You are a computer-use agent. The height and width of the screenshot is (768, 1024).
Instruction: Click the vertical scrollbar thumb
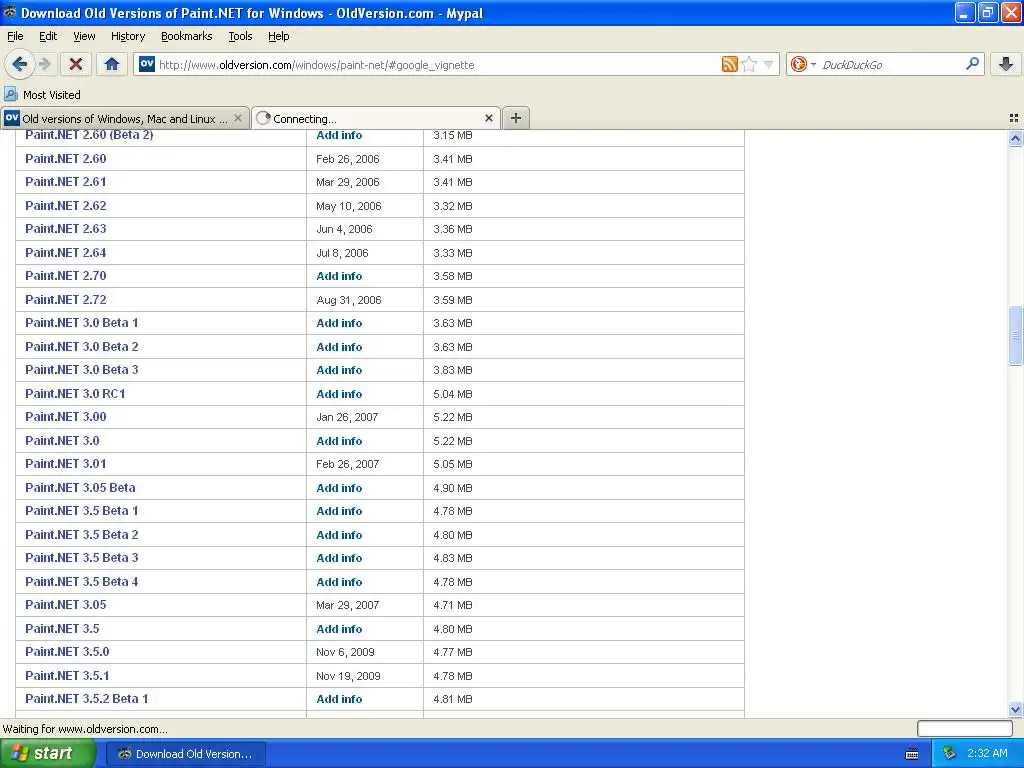pyautogui.click(x=1015, y=336)
